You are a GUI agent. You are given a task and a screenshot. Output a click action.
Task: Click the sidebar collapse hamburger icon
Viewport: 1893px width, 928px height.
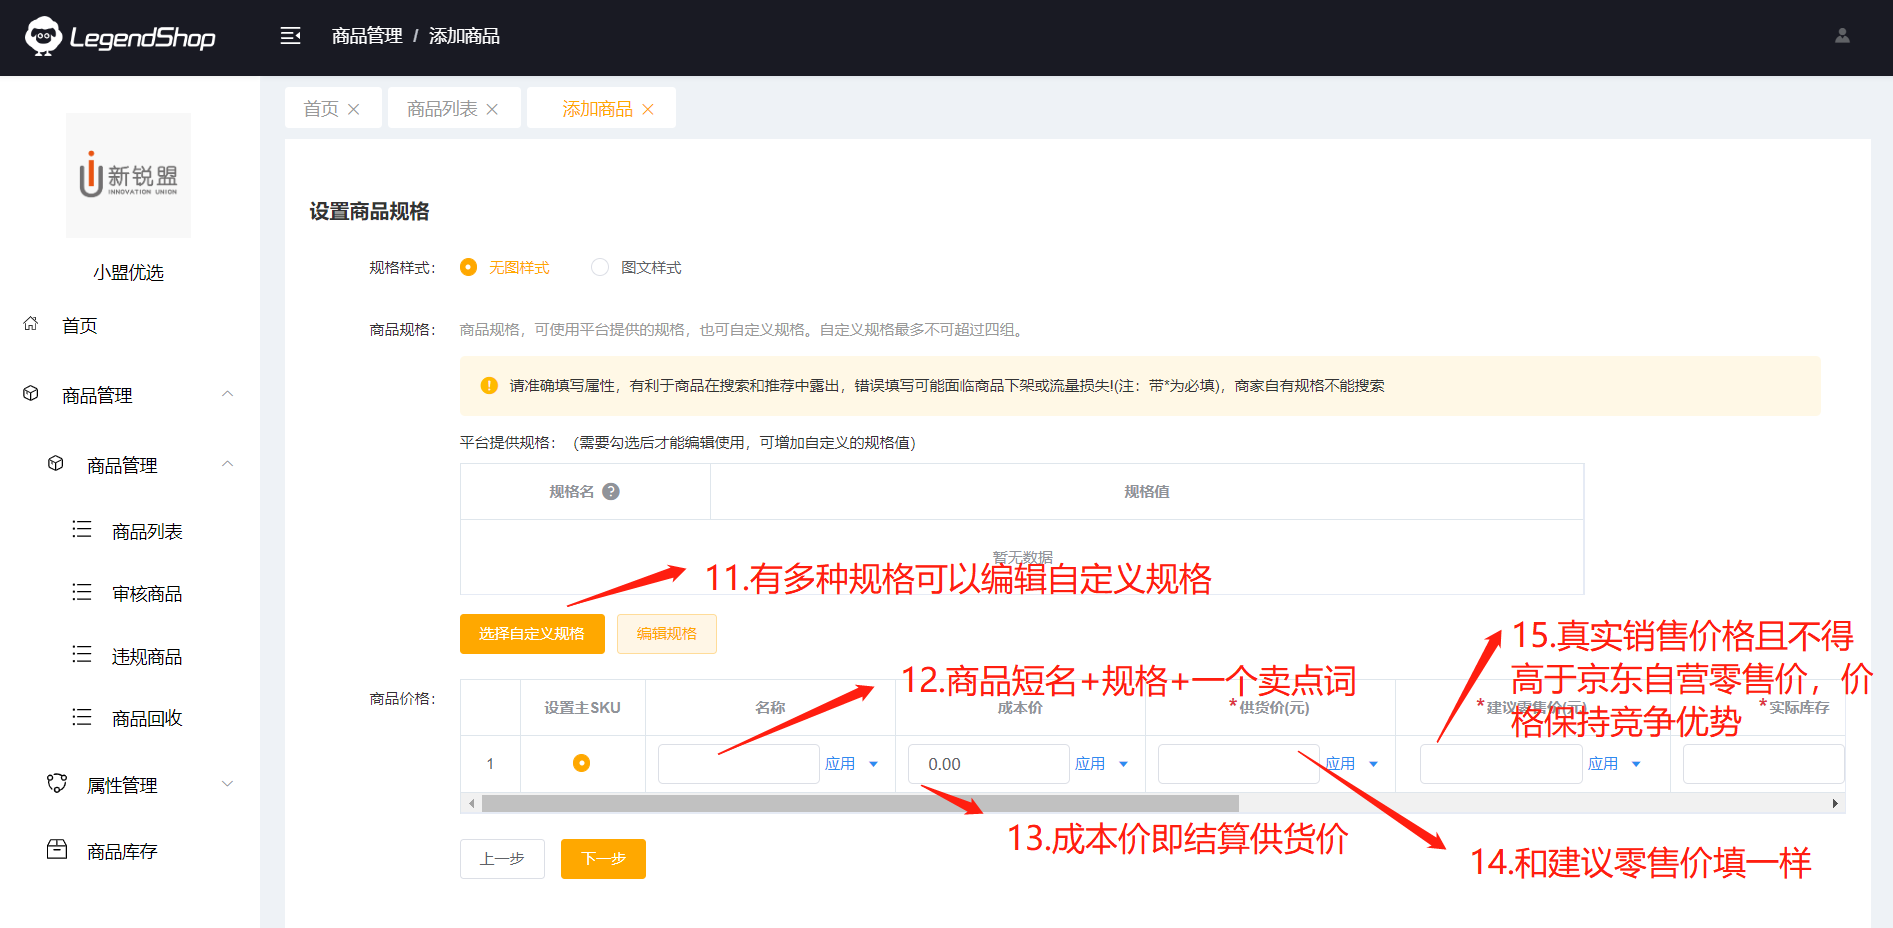click(290, 36)
